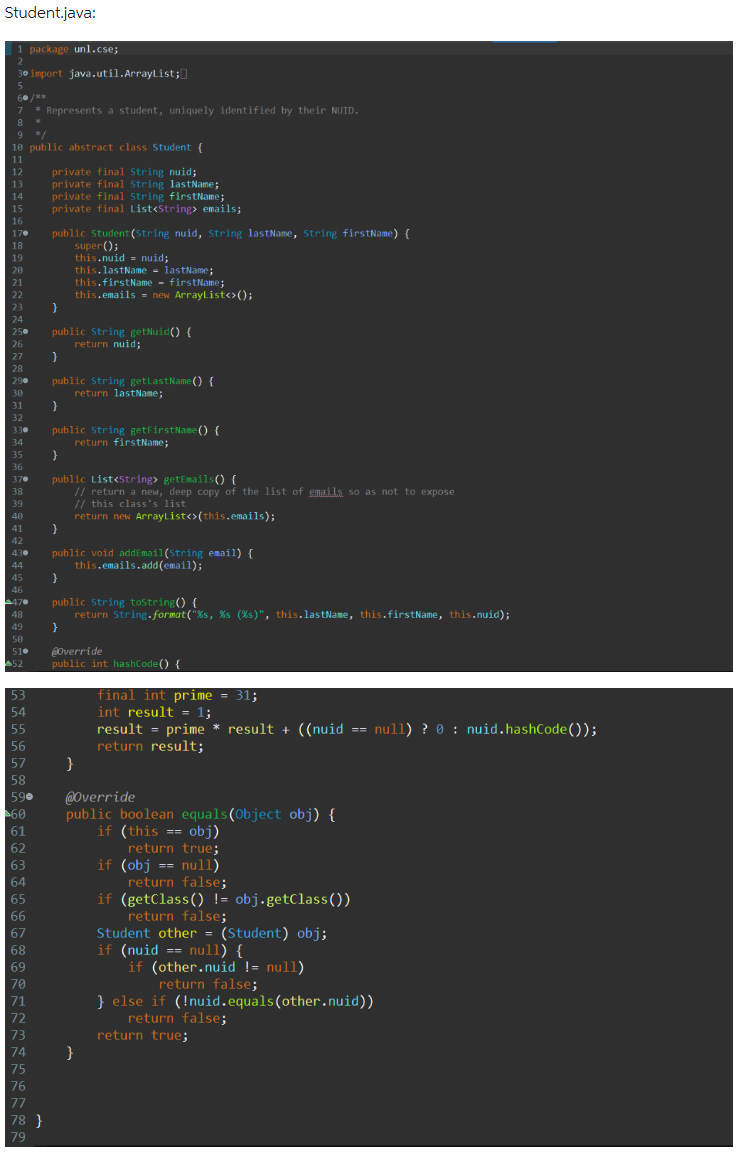
Task: Collapse the Student constructor fold on line 17
Action: [x=25, y=233]
